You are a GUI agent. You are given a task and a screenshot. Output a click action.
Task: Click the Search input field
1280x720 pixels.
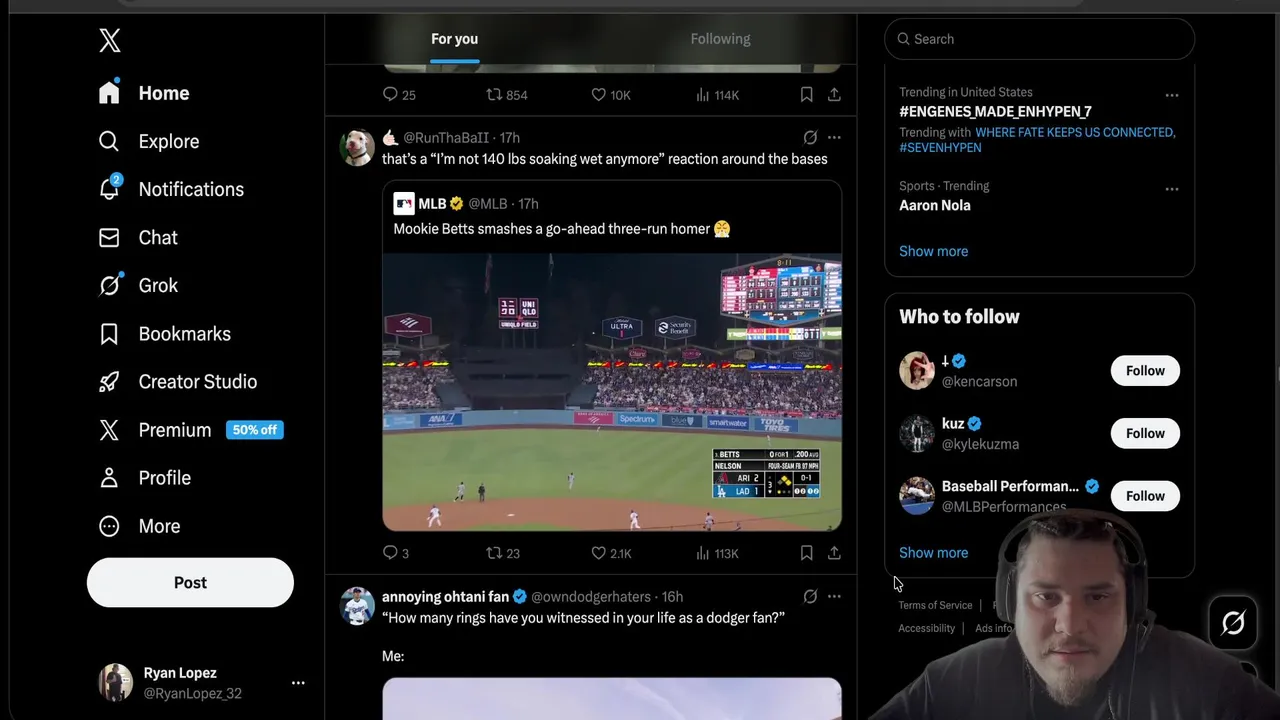click(1039, 39)
